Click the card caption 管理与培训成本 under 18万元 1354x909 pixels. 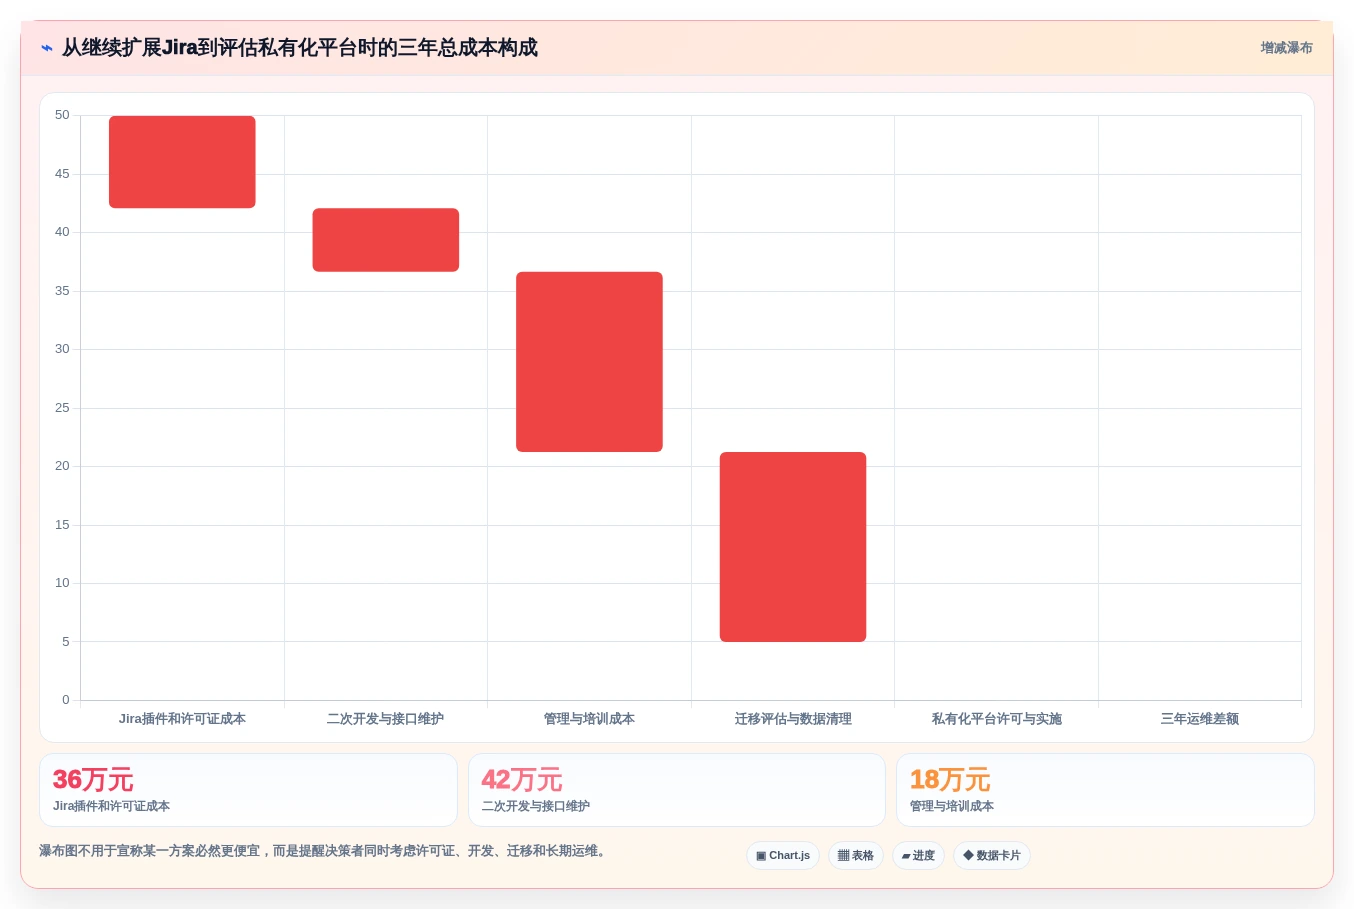pyautogui.click(x=952, y=806)
